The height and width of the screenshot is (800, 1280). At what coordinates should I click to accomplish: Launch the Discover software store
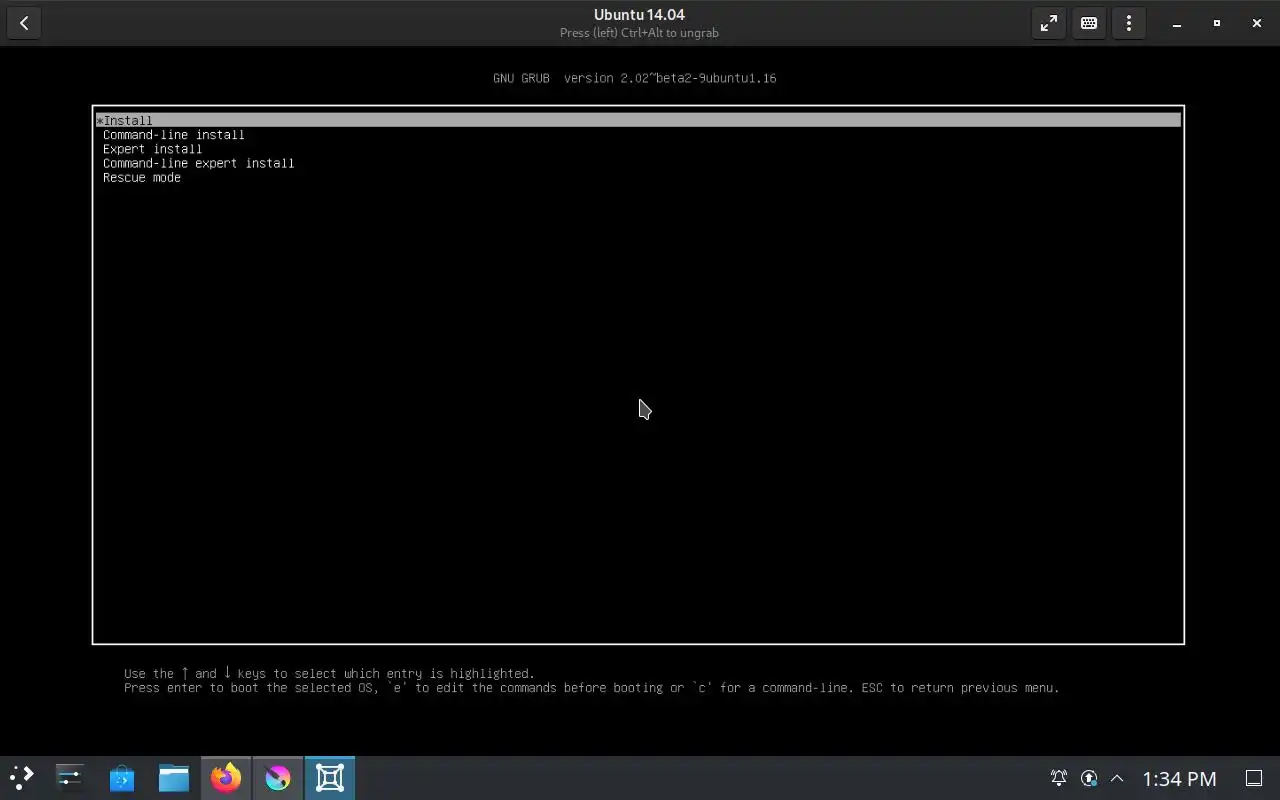(122, 778)
